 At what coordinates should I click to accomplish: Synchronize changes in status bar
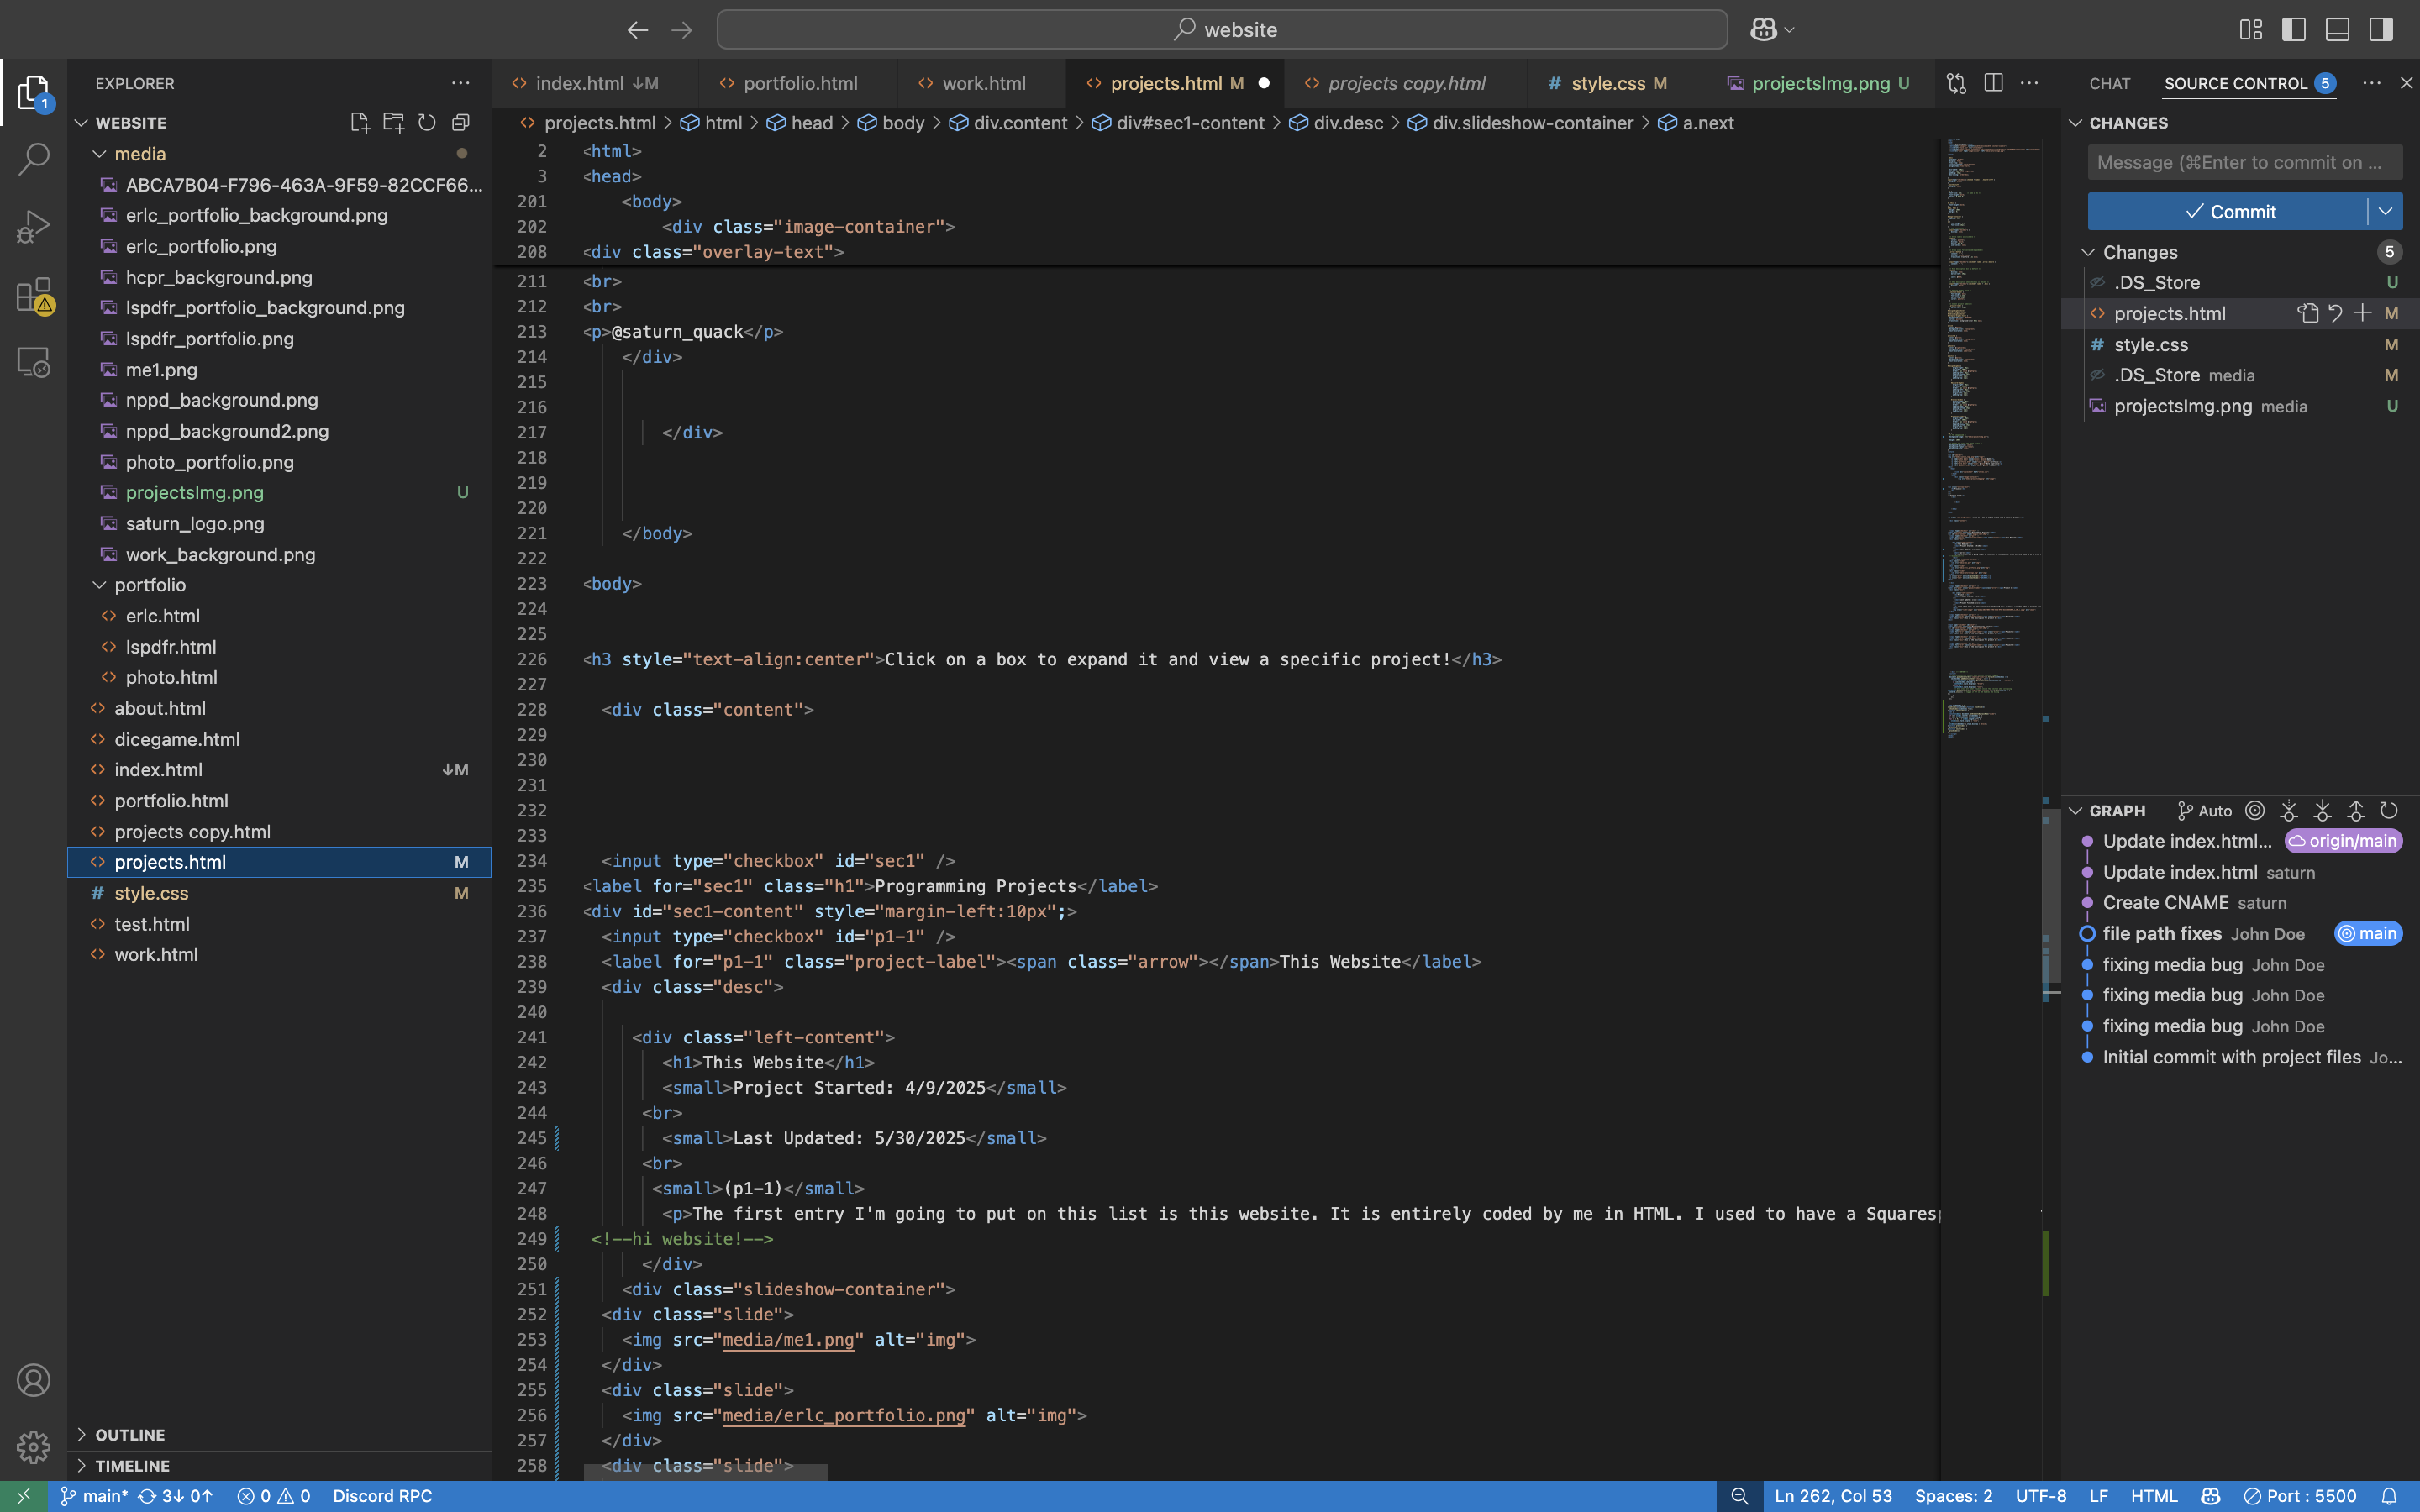(176, 1496)
